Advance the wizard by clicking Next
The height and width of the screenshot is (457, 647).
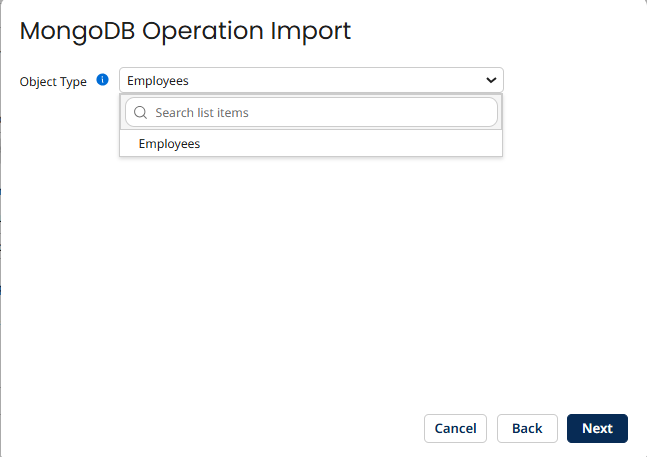(x=597, y=428)
